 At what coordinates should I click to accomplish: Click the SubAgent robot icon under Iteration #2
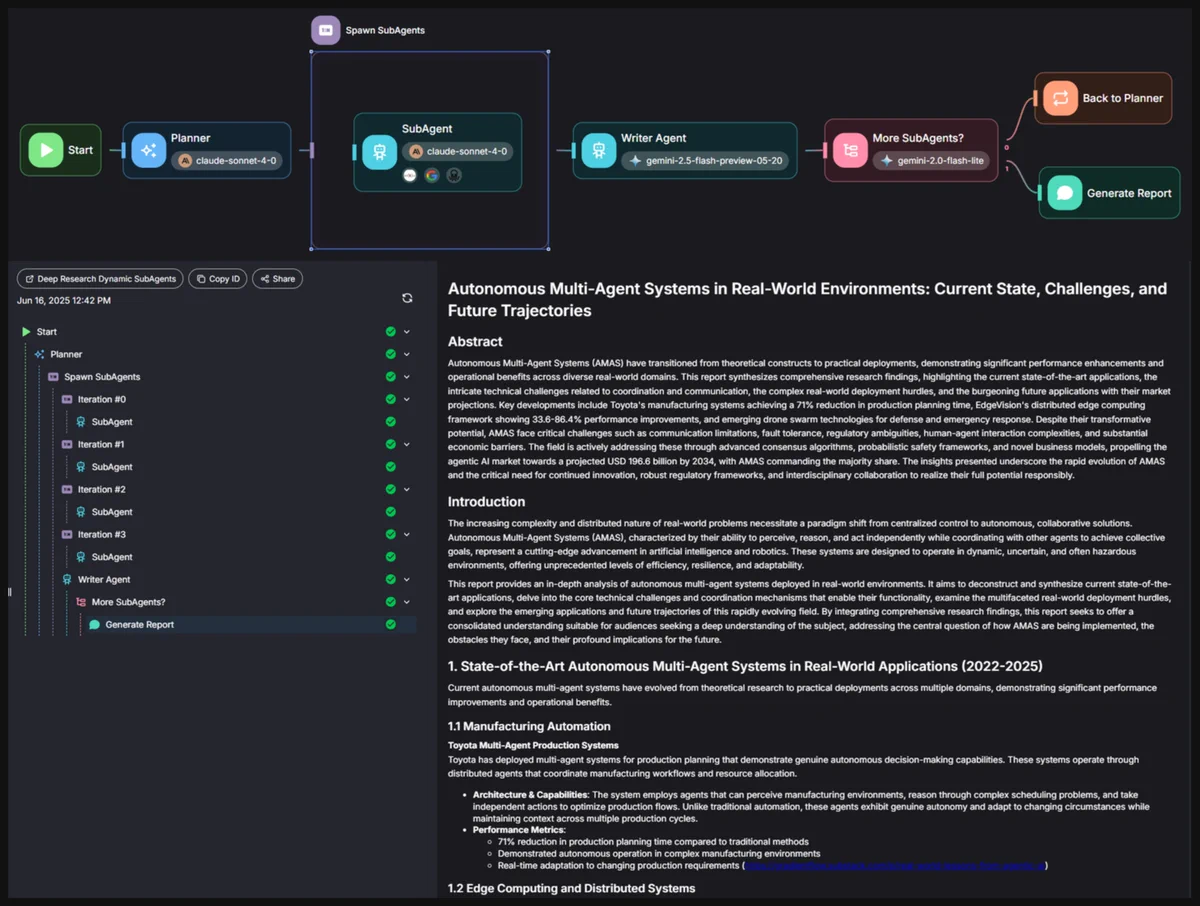(81, 512)
